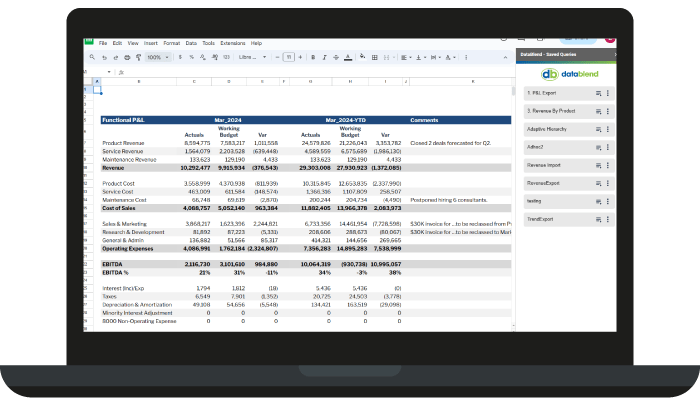Open the Edit menu
Viewport: 700px width, 400px height.
pyautogui.click(x=117, y=43)
